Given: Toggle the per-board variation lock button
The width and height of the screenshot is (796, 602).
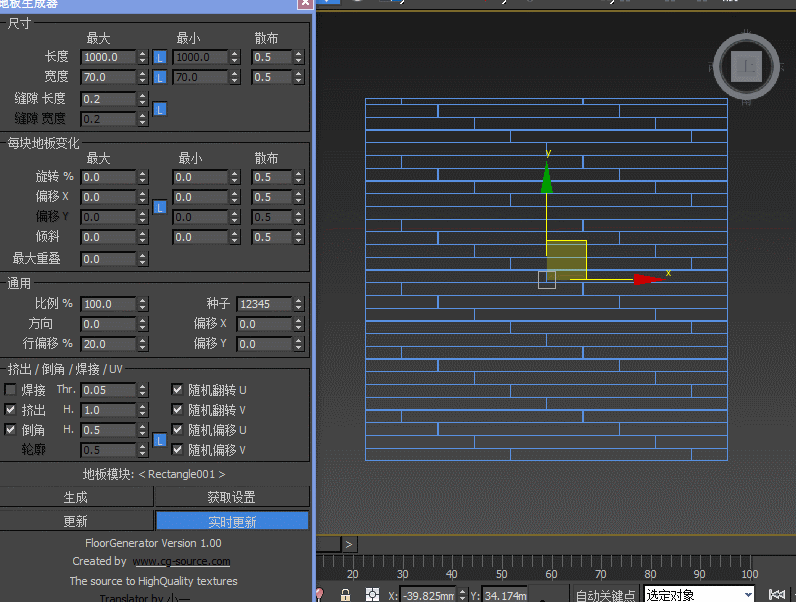Looking at the screenshot, I should 160,207.
